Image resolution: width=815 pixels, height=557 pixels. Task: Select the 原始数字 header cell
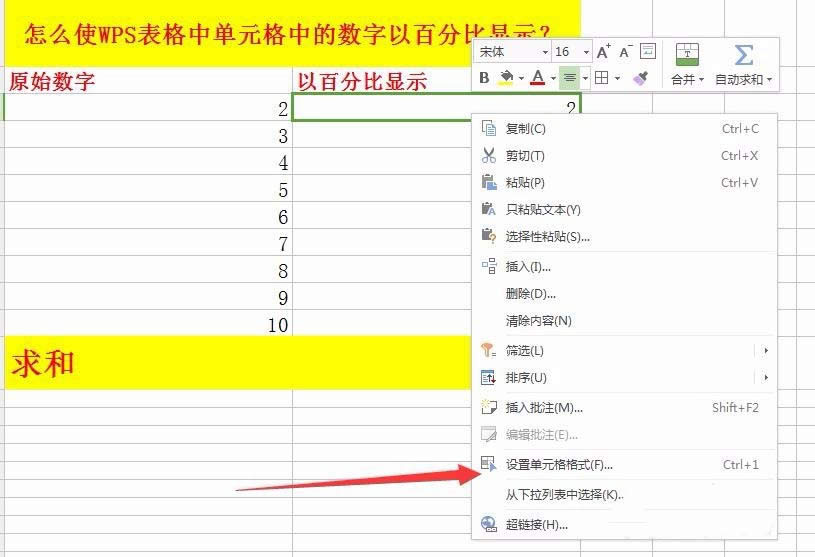148,81
